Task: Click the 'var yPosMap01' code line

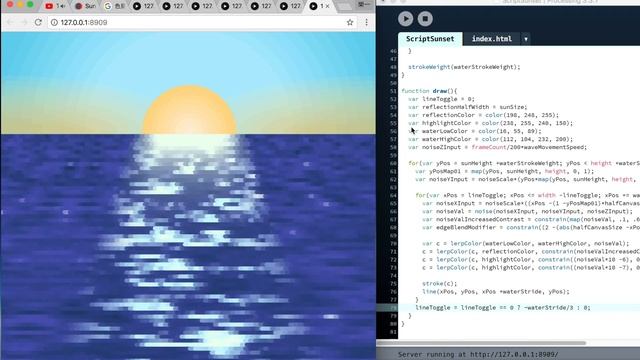Action: tap(504, 171)
